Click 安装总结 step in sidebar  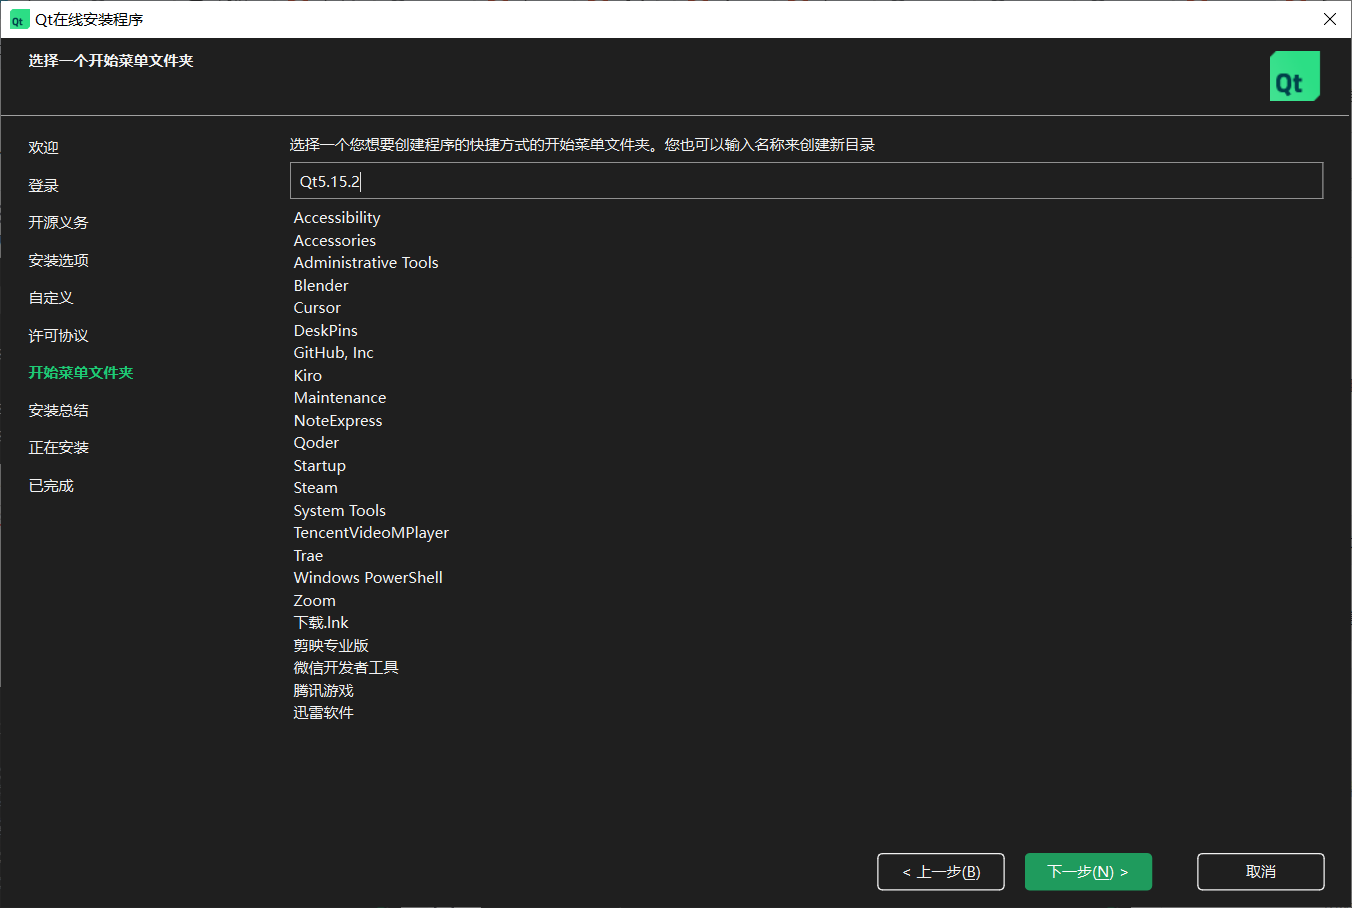[58, 411]
